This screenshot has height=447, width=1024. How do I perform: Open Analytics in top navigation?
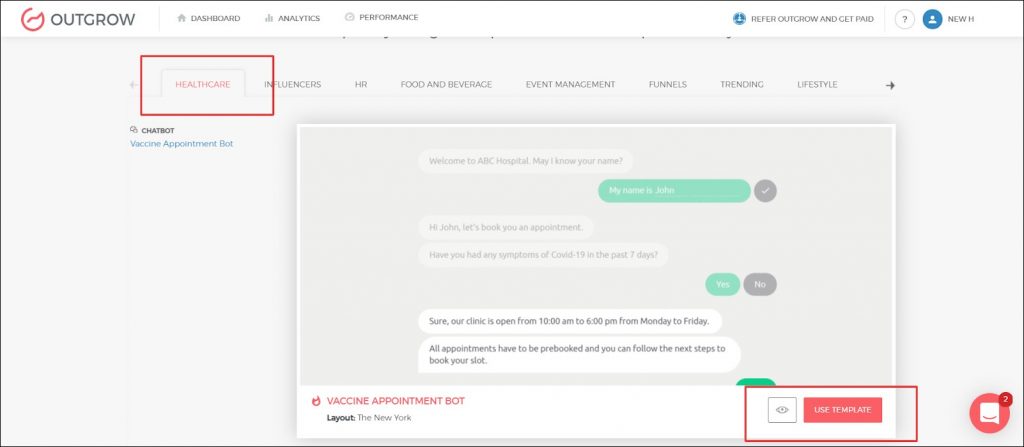pyautogui.click(x=292, y=18)
